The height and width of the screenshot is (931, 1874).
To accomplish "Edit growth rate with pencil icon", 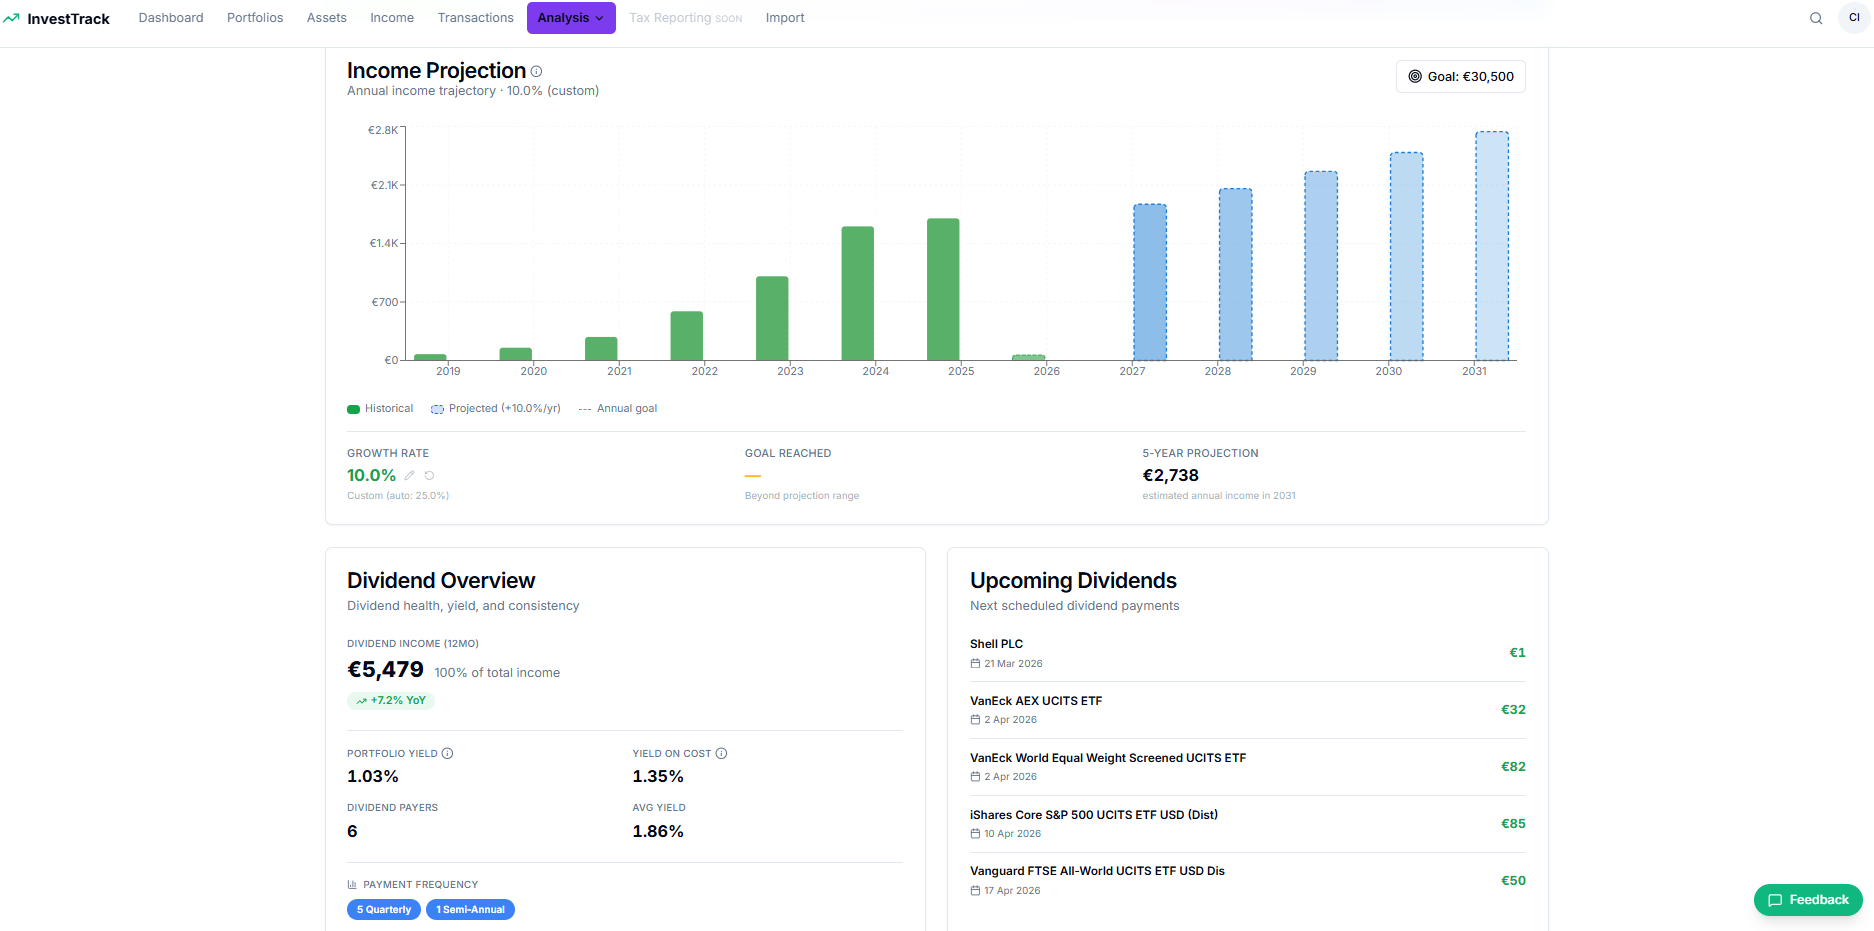I will pyautogui.click(x=410, y=476).
